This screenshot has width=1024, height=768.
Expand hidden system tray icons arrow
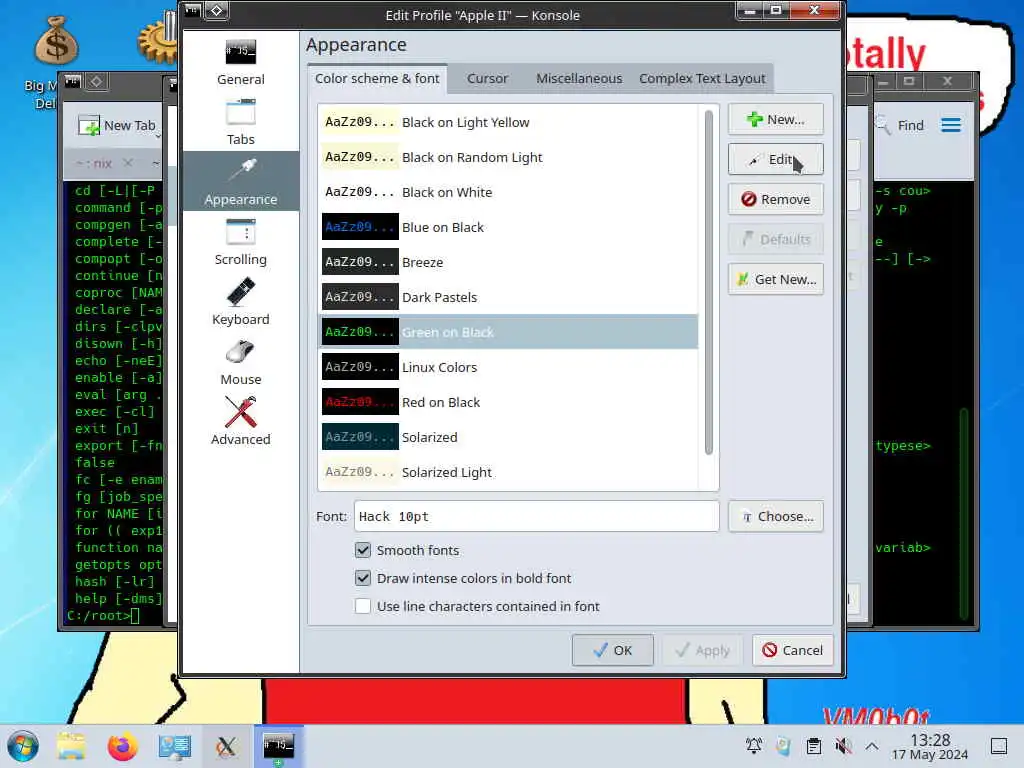click(x=872, y=745)
